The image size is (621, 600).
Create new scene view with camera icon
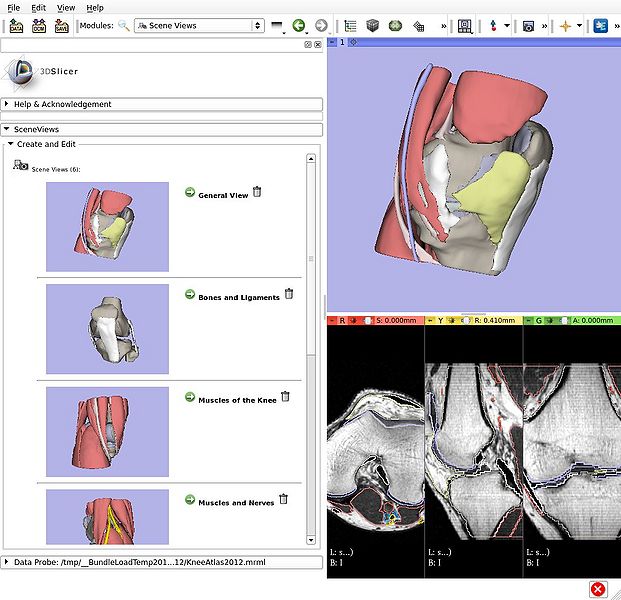pyautogui.click(x=20, y=165)
